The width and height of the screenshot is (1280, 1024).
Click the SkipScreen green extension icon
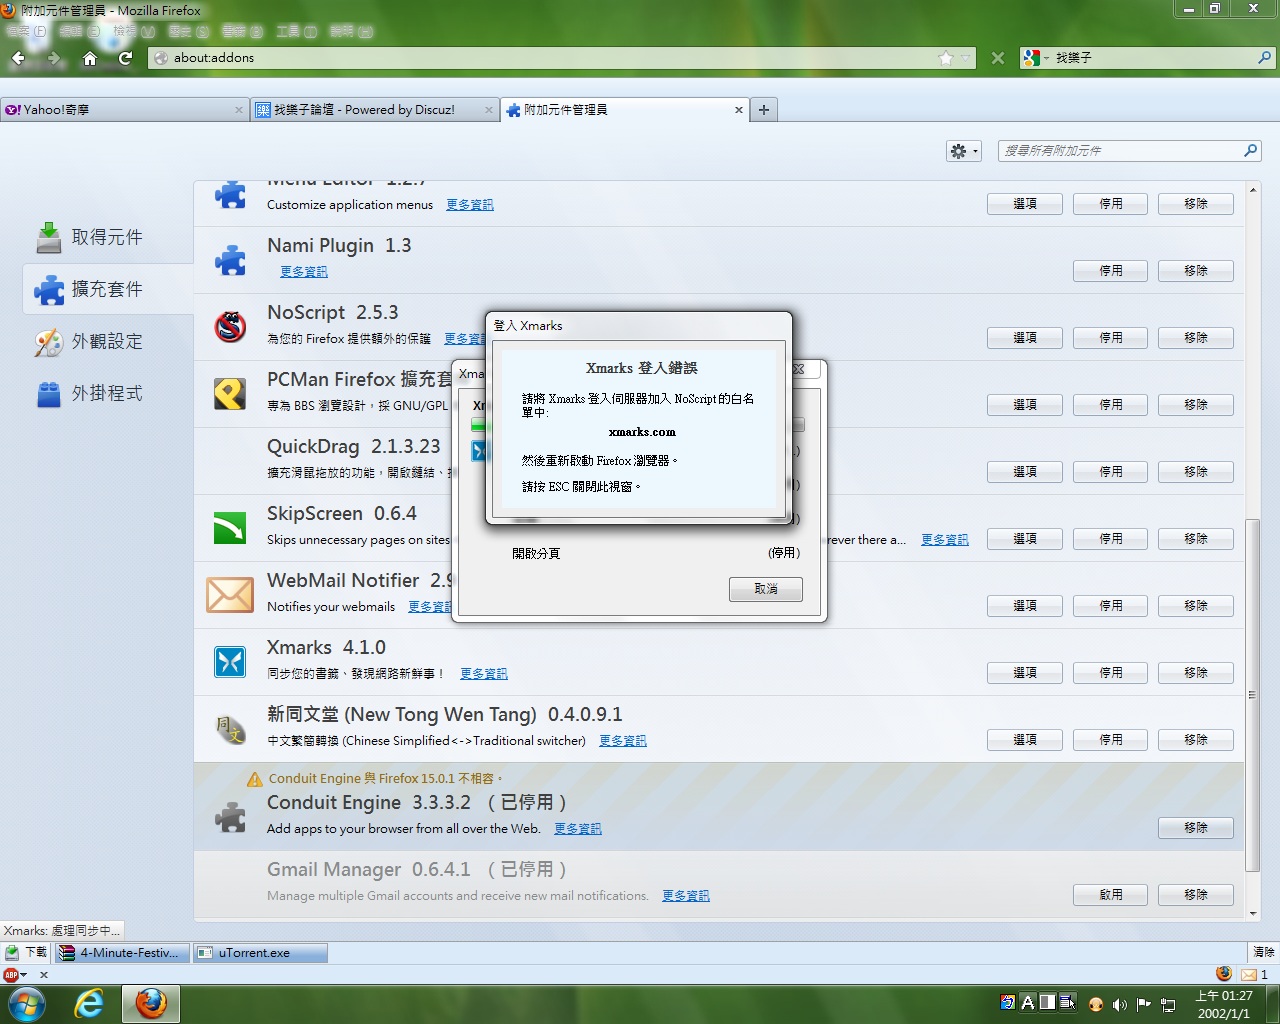pos(230,528)
